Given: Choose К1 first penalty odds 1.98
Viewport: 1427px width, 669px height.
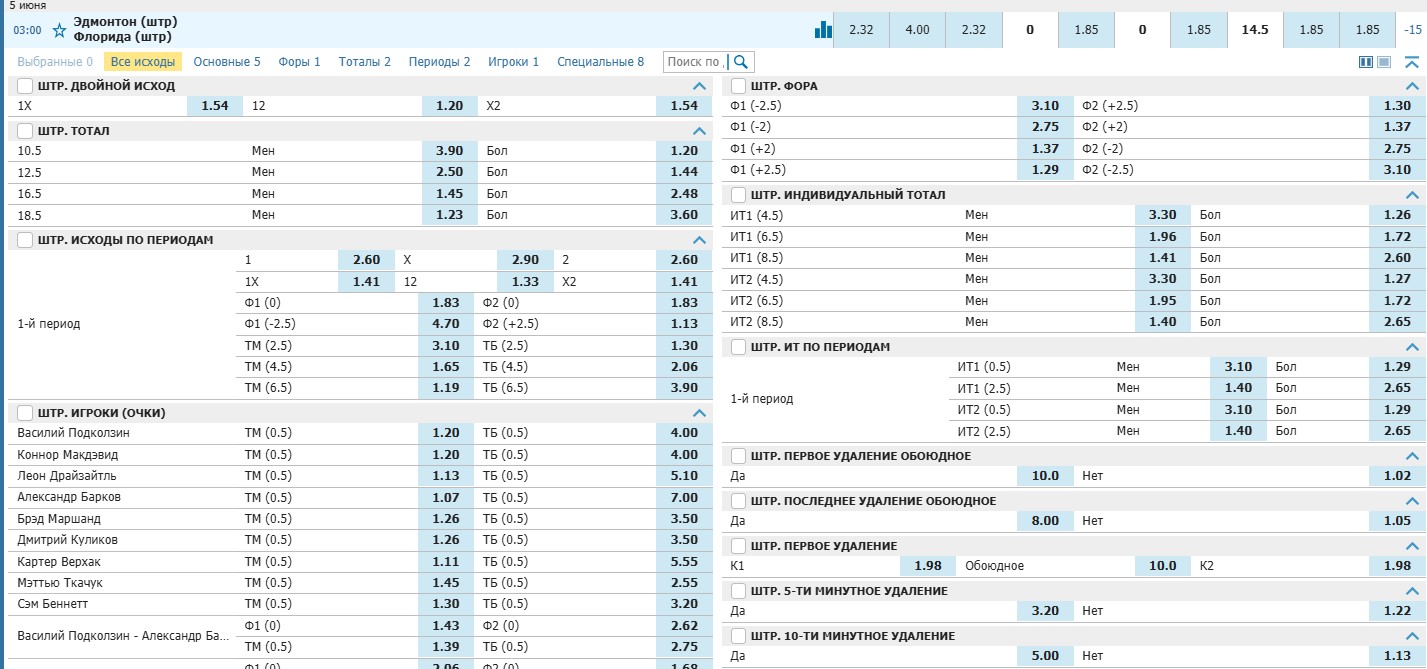Looking at the screenshot, I should [x=928, y=566].
